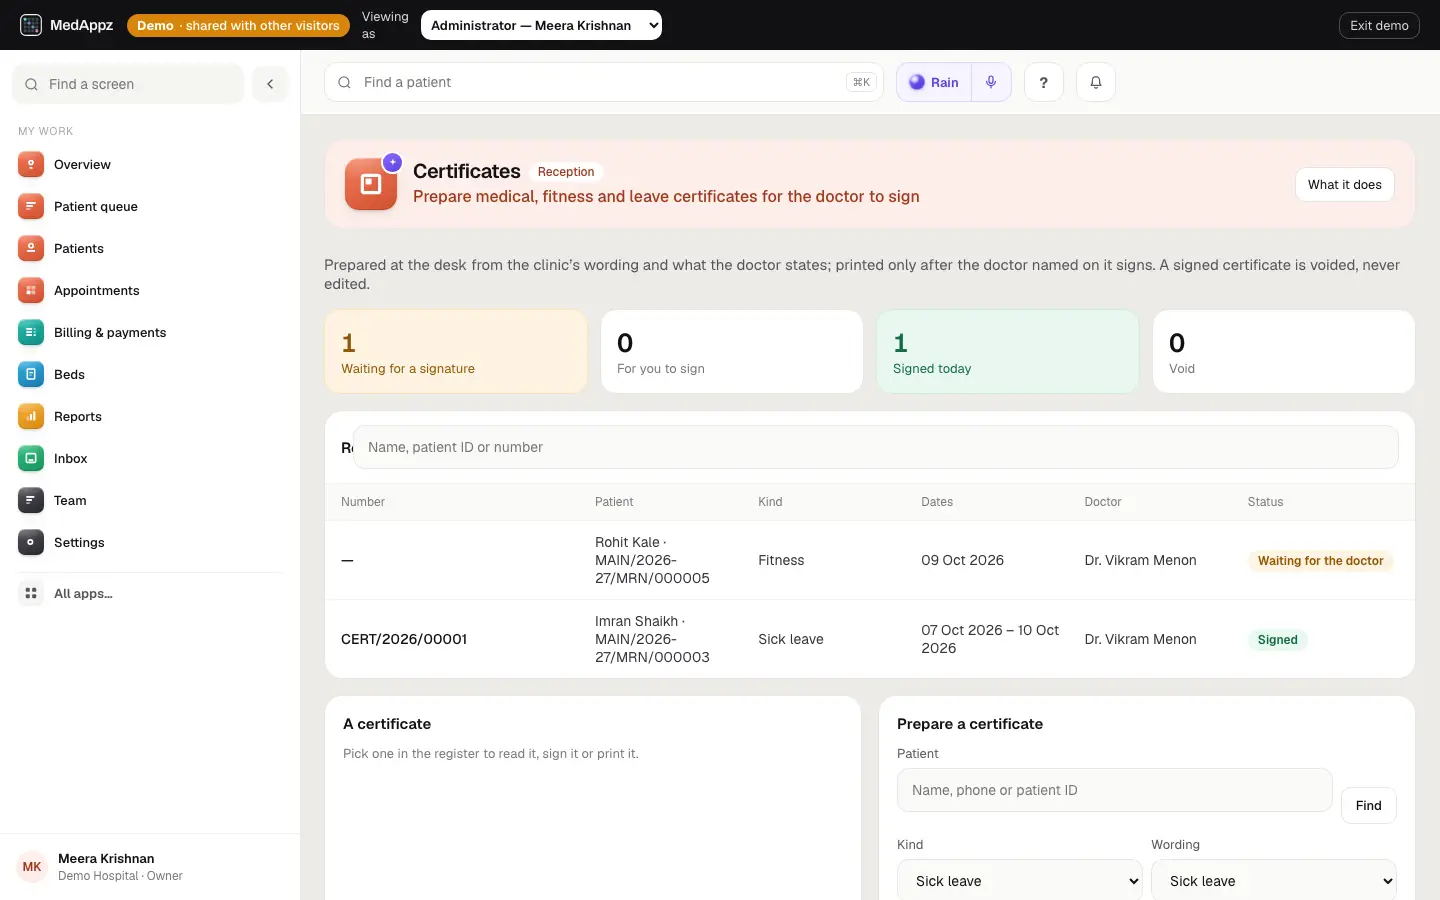This screenshot has width=1440, height=900.
Task: Open the Overview sidebar icon
Action: 31,164
